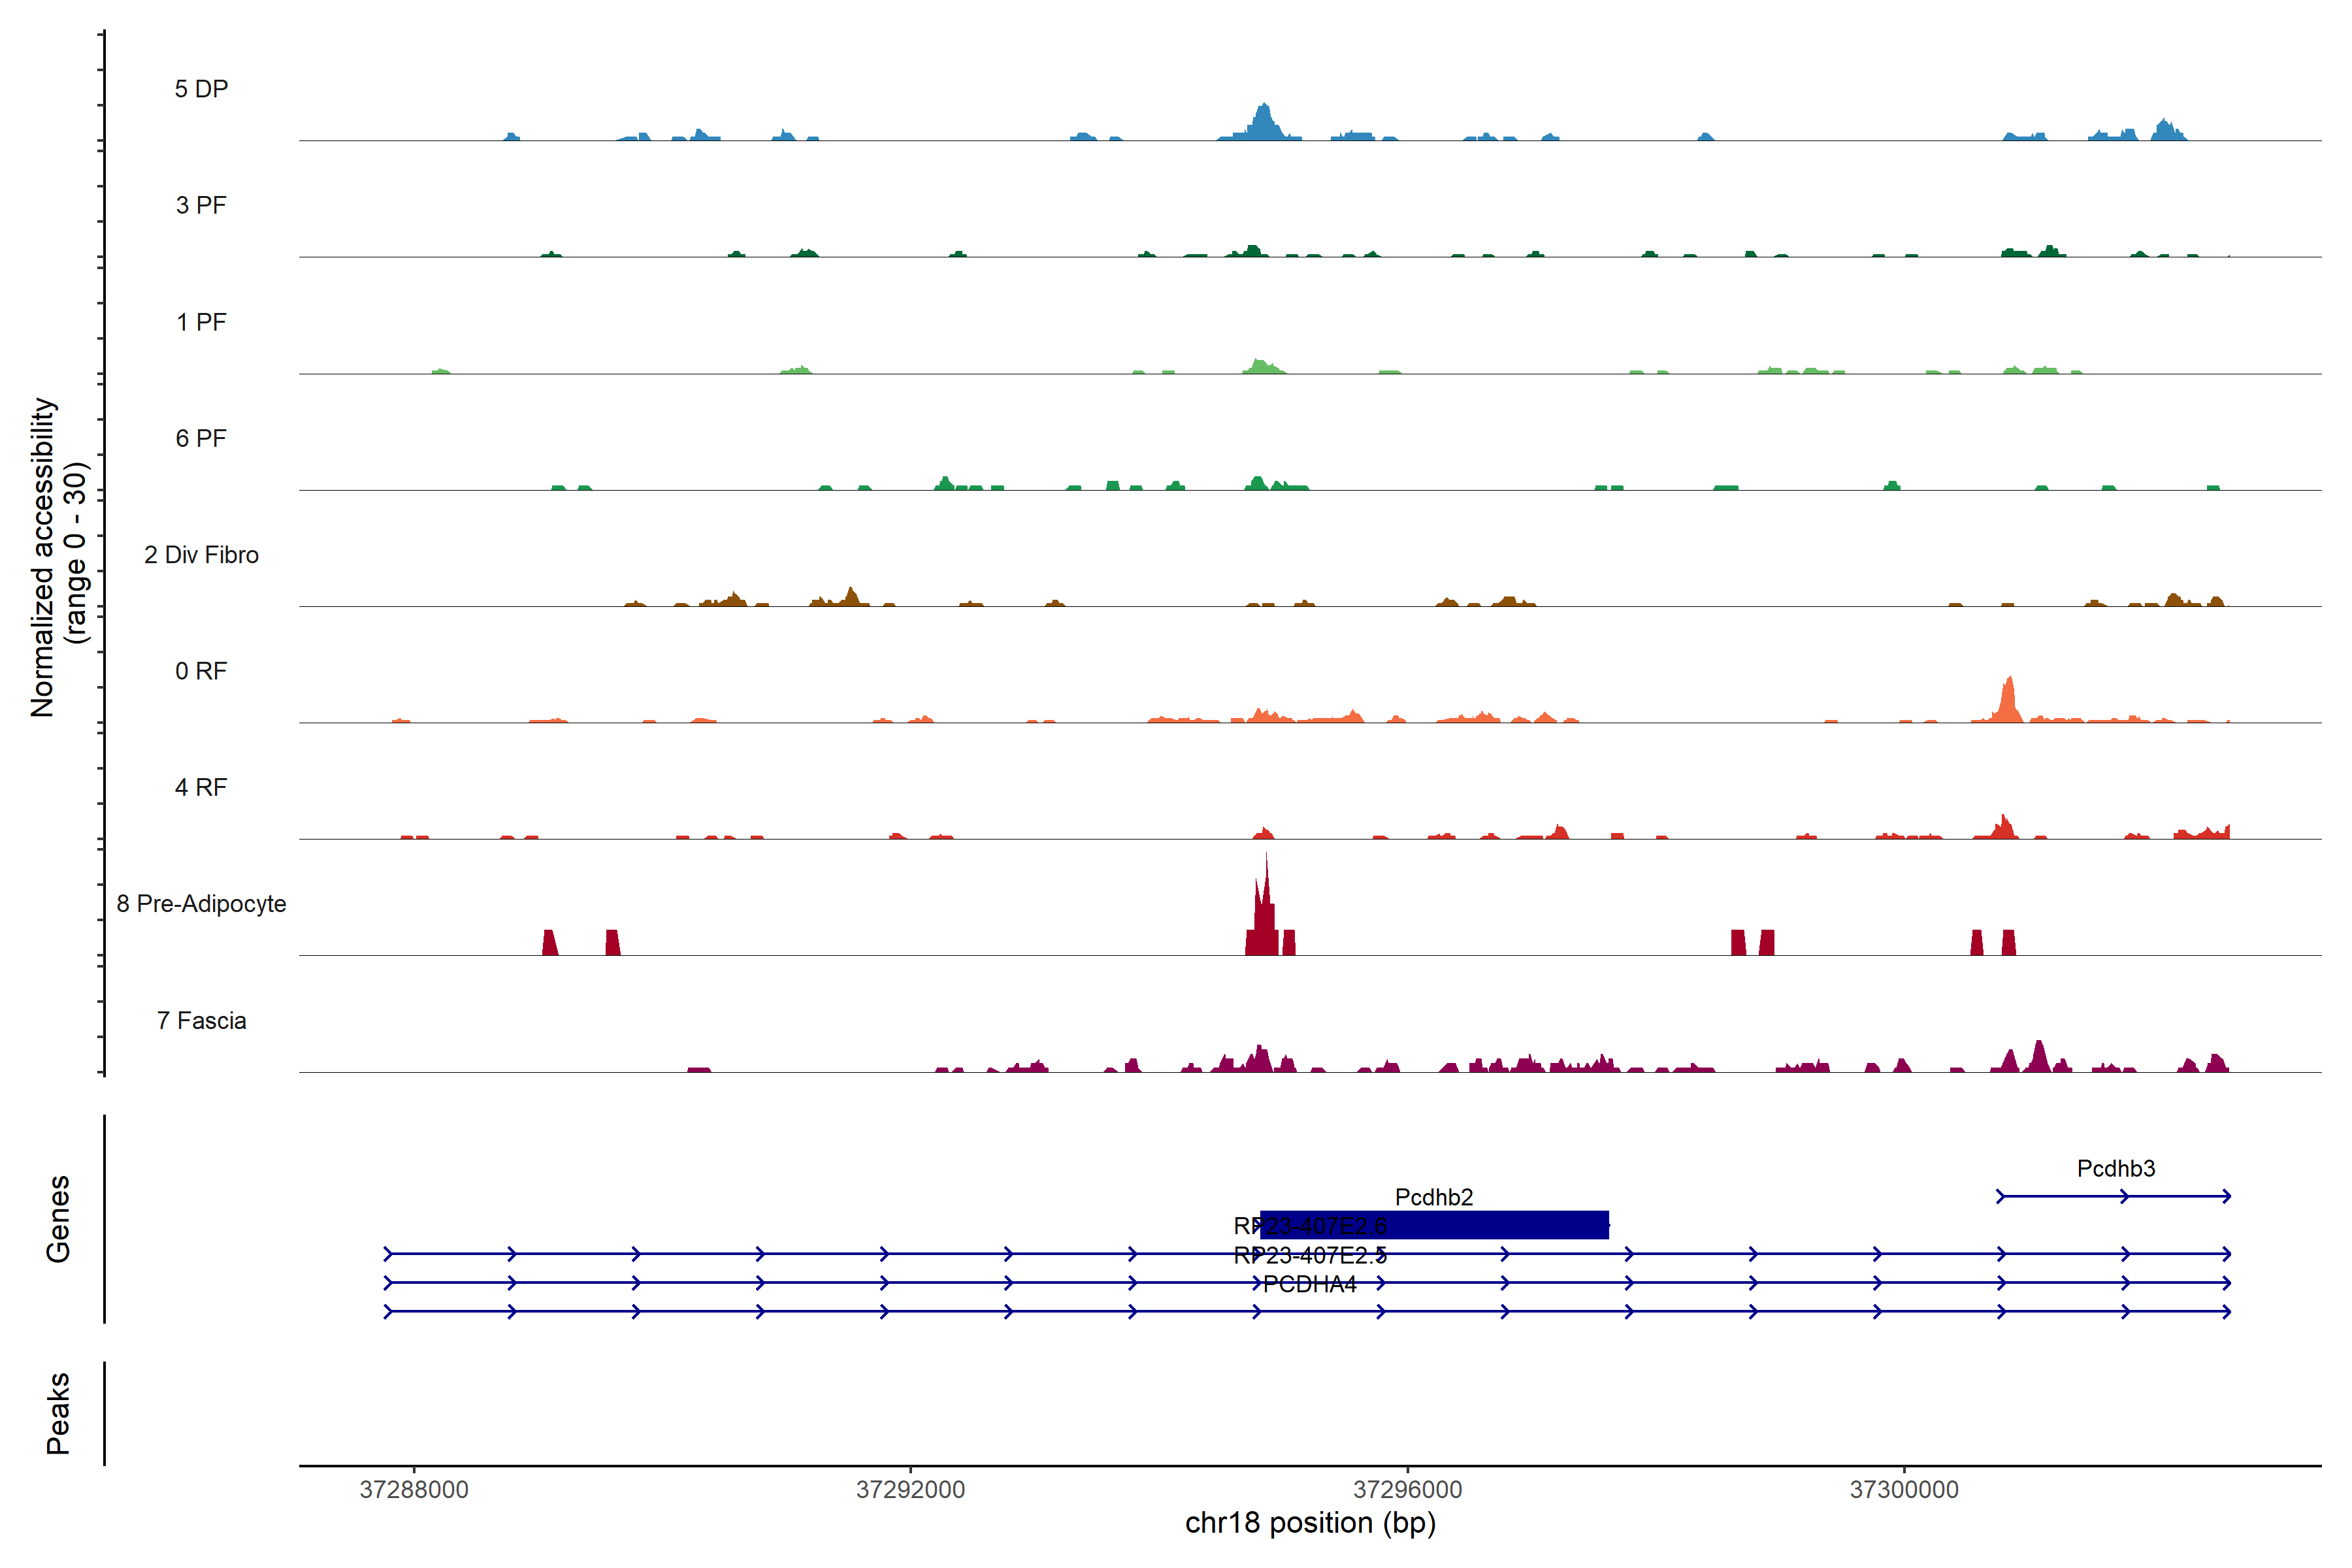Click the 7 Fascia track label
The width and height of the screenshot is (2352, 1568).
[201, 1020]
